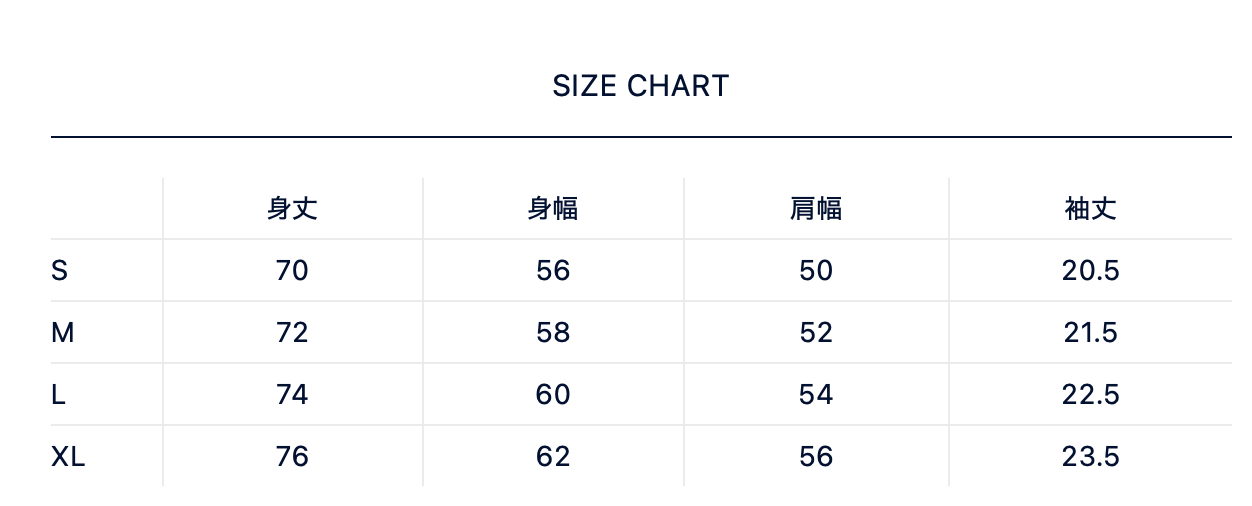Click the SIZE CHART heading
The height and width of the screenshot is (506, 1252).
click(x=640, y=86)
